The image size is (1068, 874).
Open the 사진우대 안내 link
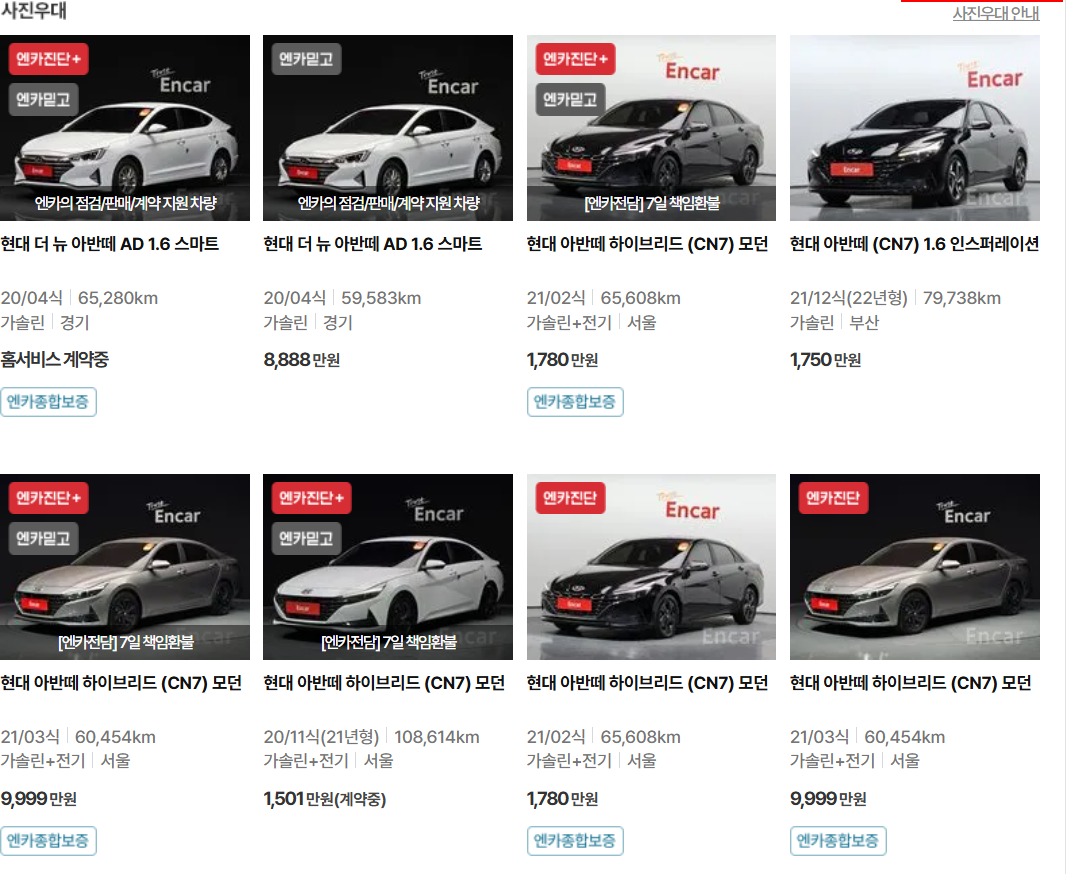click(x=995, y=13)
